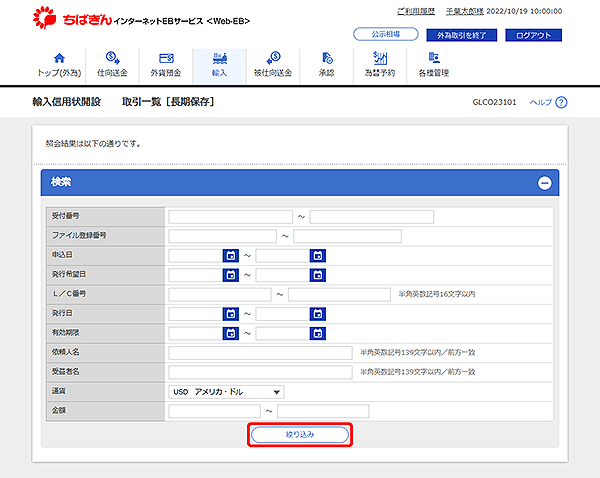Open 発行日 end date calendar
600x478 pixels.
click(x=318, y=314)
